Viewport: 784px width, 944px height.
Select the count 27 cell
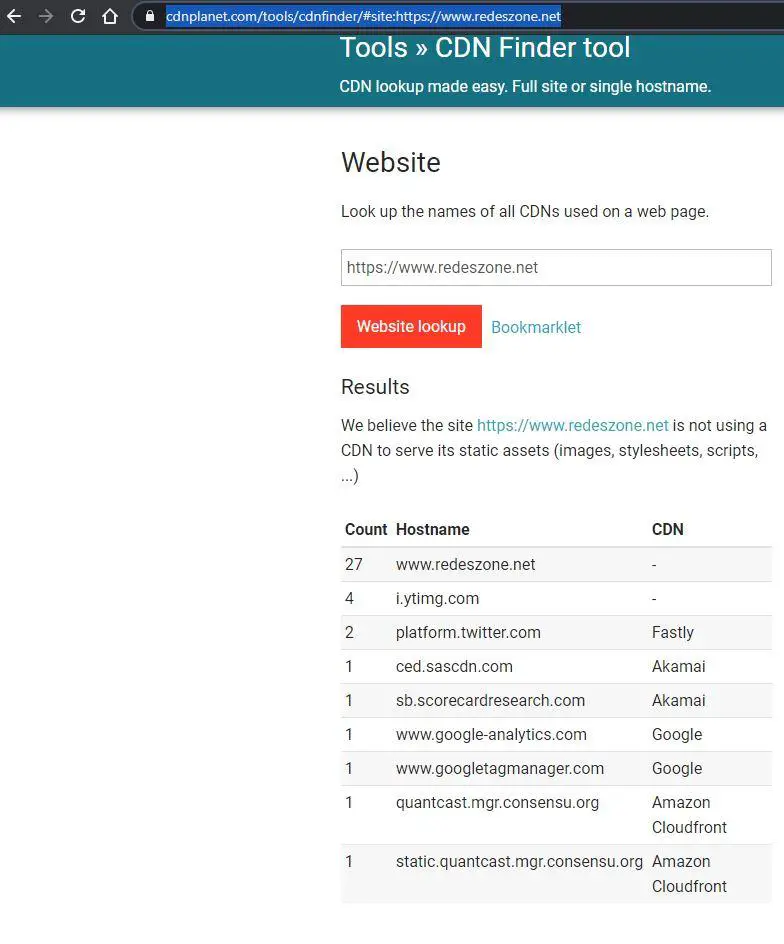pos(353,564)
